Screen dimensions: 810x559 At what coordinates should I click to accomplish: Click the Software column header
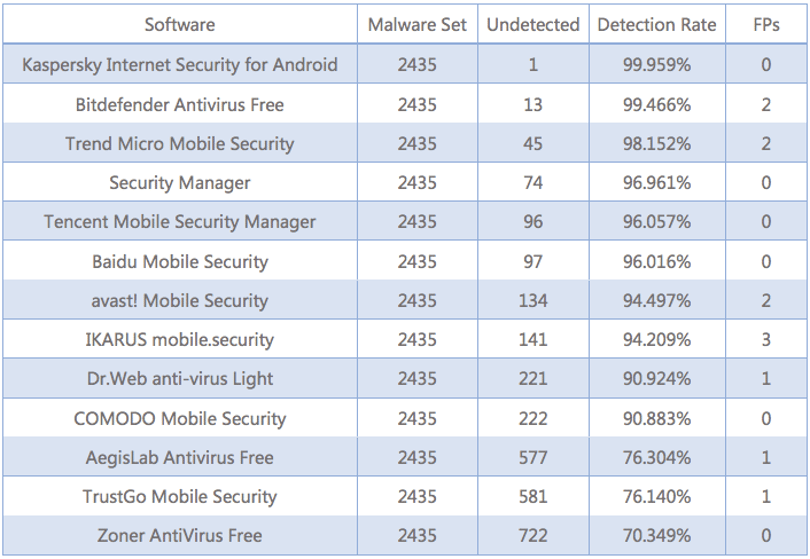pyautogui.click(x=180, y=24)
